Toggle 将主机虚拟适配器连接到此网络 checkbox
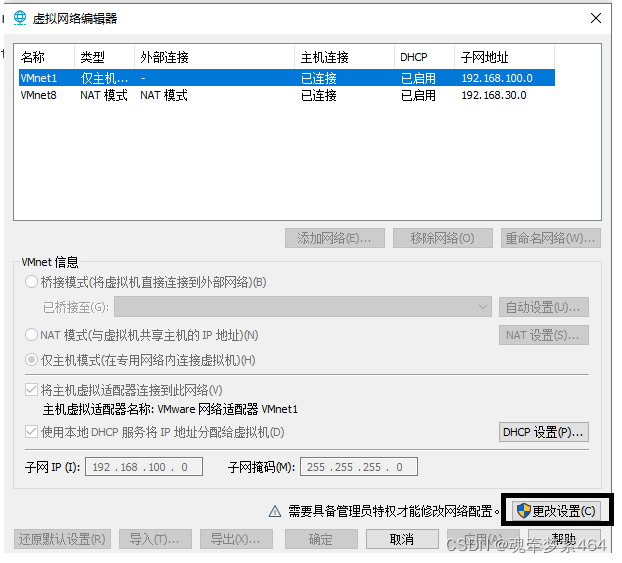This screenshot has width=622, height=563. pos(31,390)
